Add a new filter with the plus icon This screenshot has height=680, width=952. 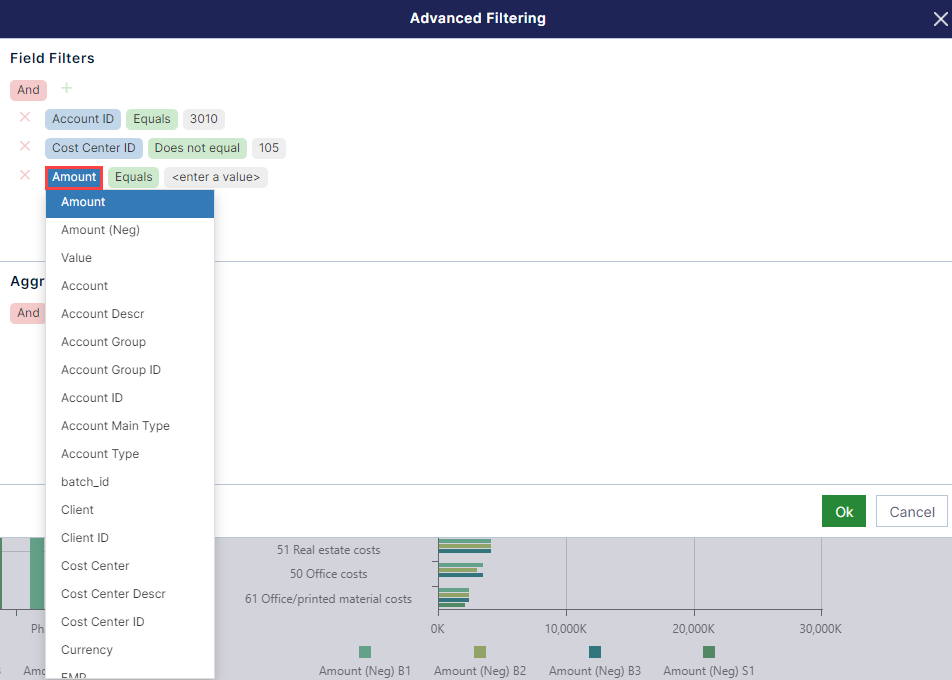pyautogui.click(x=66, y=89)
